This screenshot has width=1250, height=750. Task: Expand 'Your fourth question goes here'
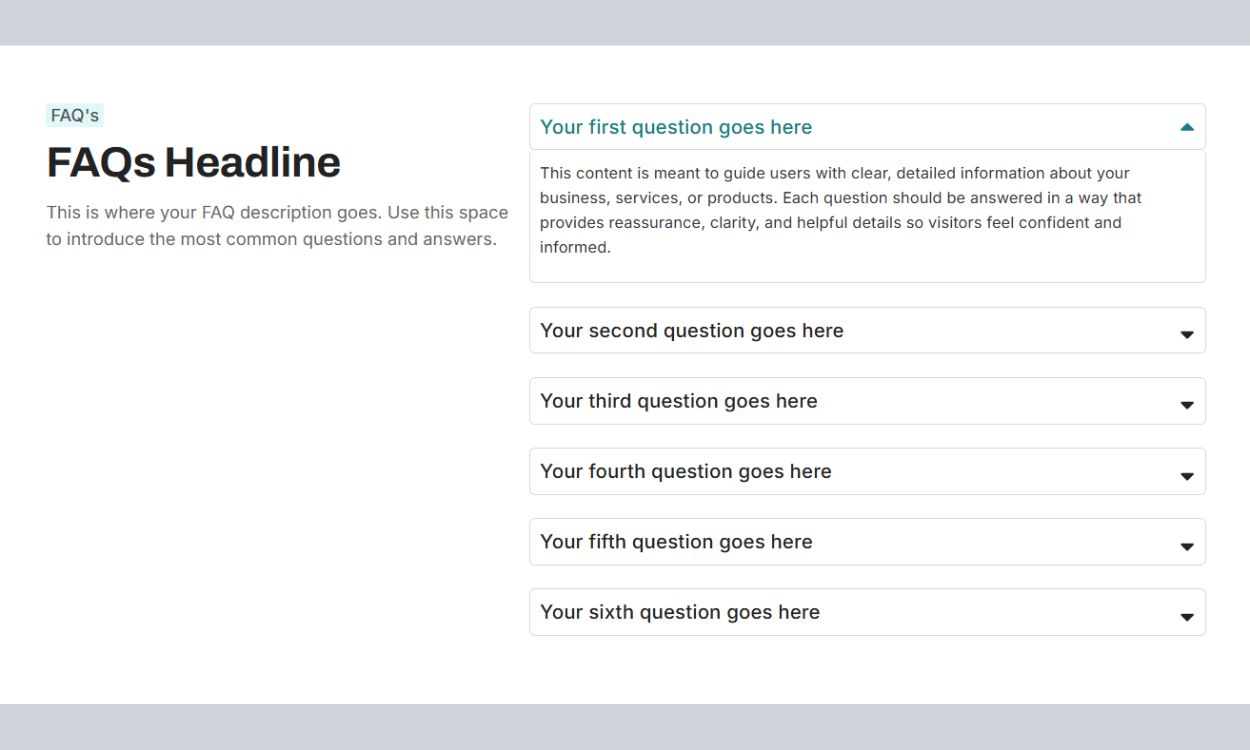pos(686,472)
